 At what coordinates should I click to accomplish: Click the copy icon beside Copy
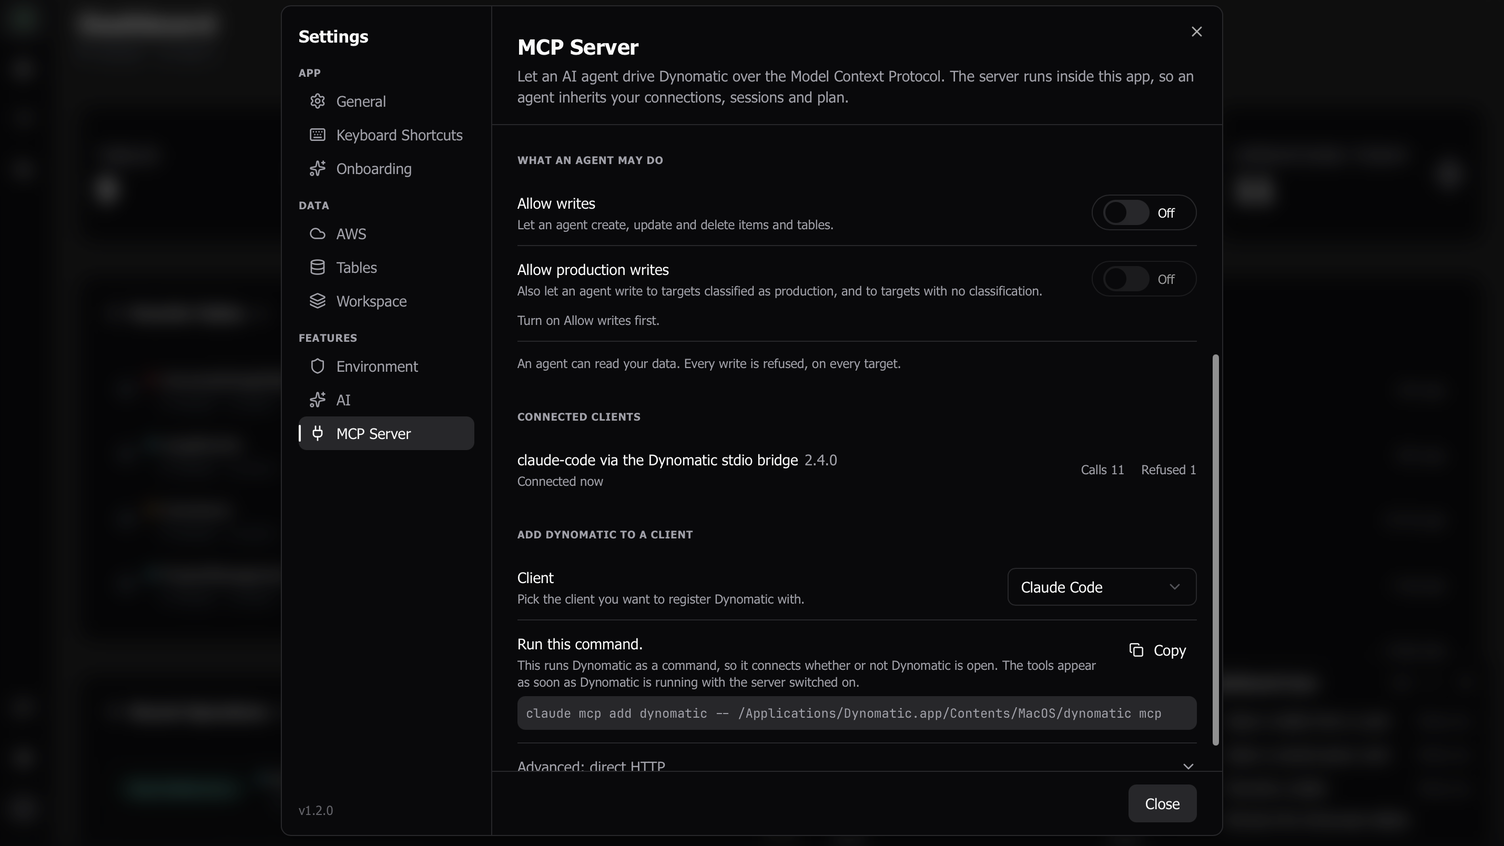coord(1136,650)
